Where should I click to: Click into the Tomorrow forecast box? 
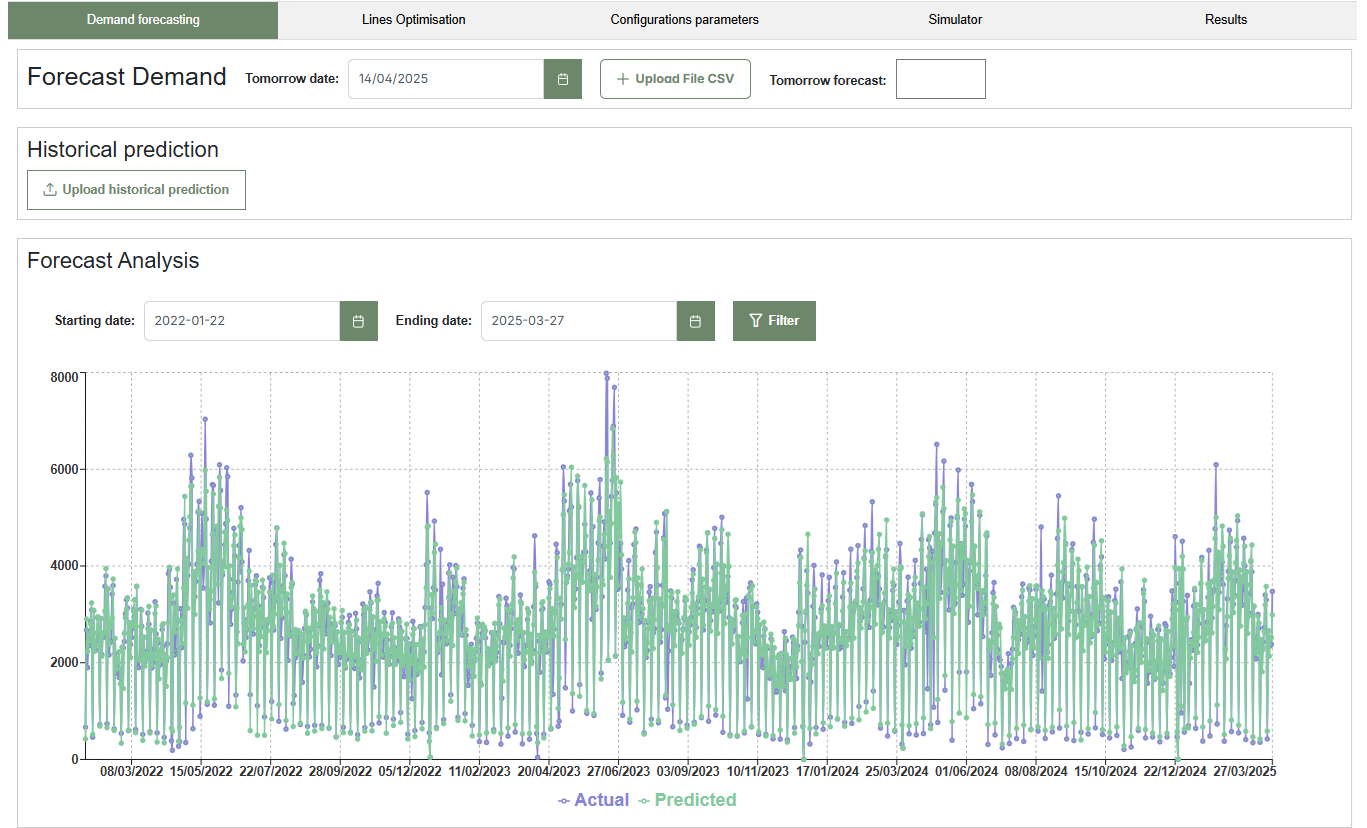[940, 79]
